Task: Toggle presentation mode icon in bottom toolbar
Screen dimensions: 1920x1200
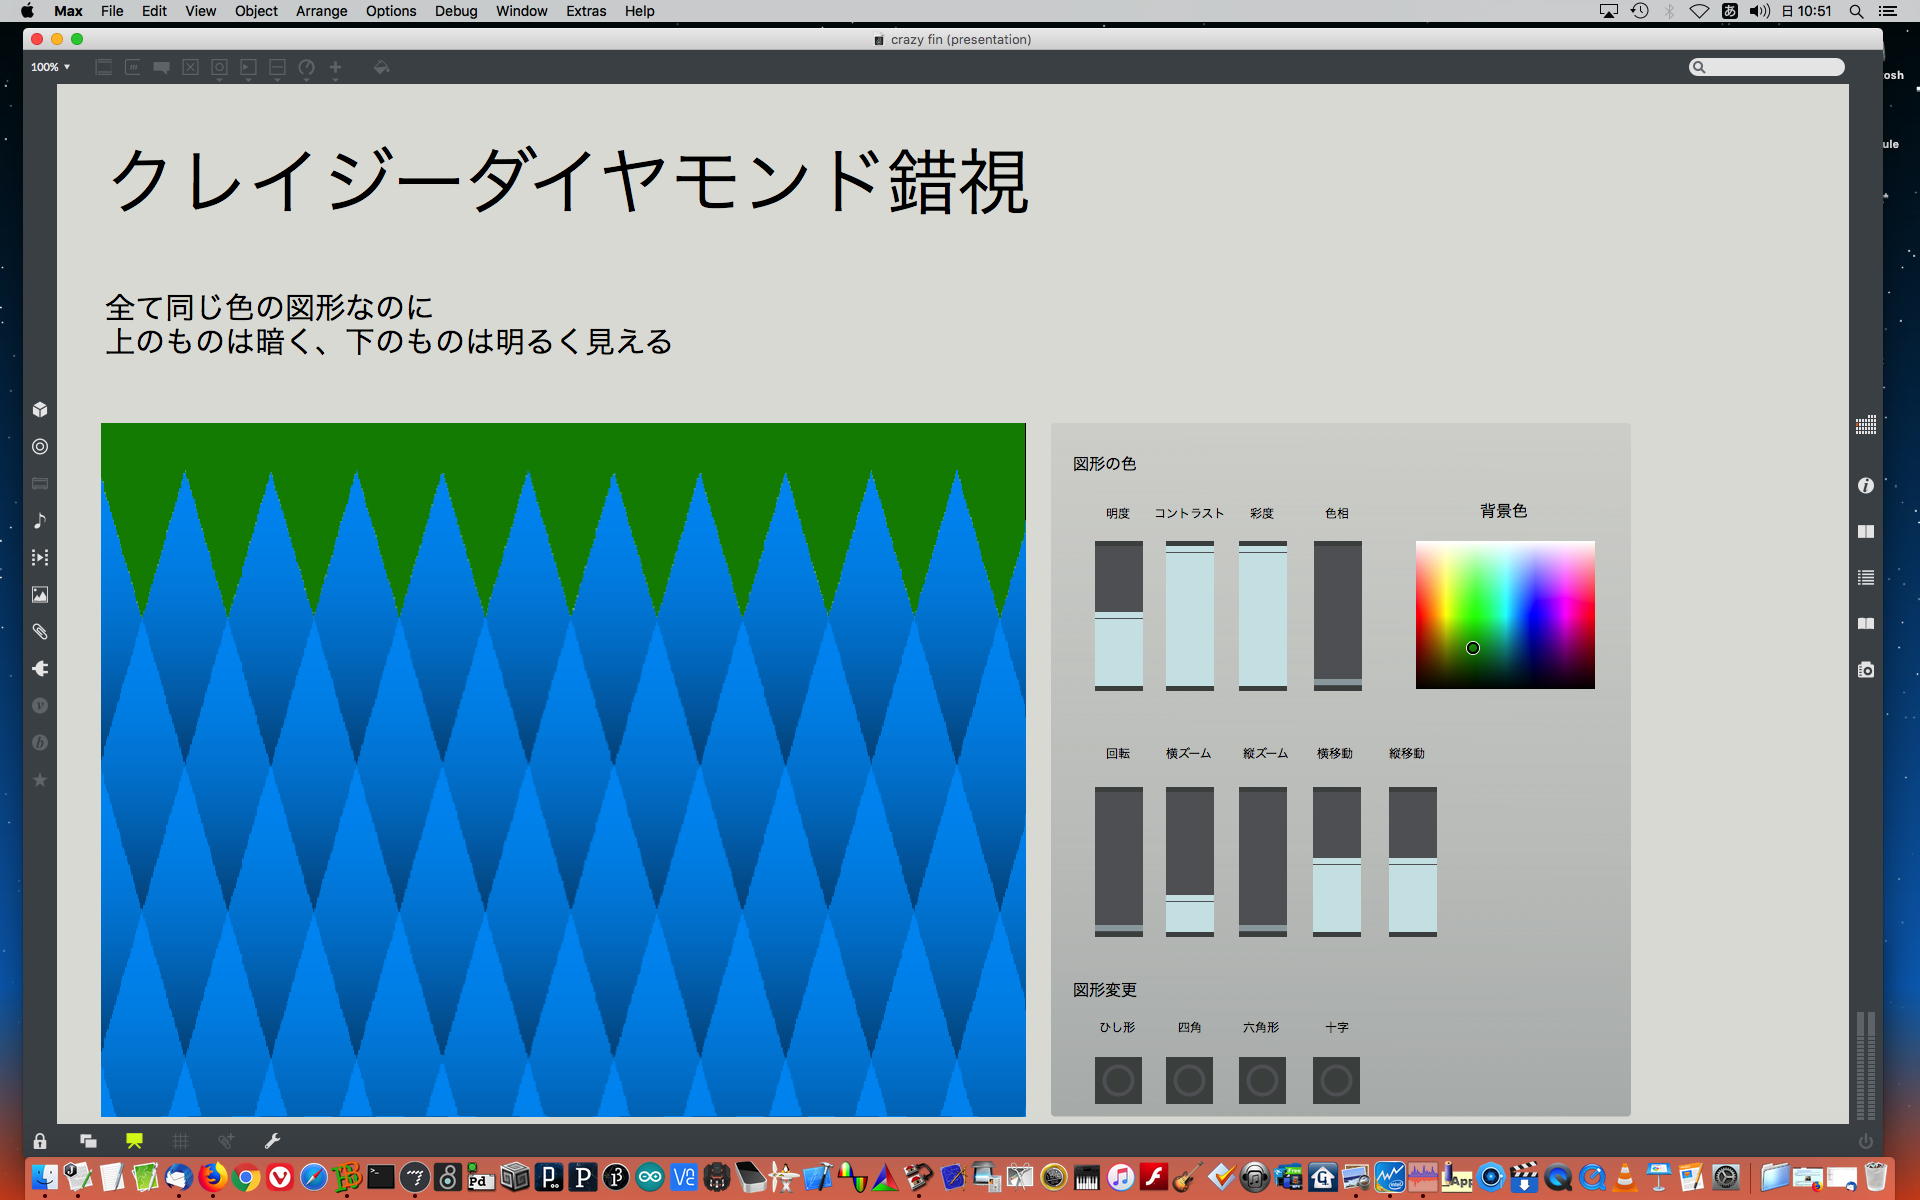Action: tap(134, 1141)
